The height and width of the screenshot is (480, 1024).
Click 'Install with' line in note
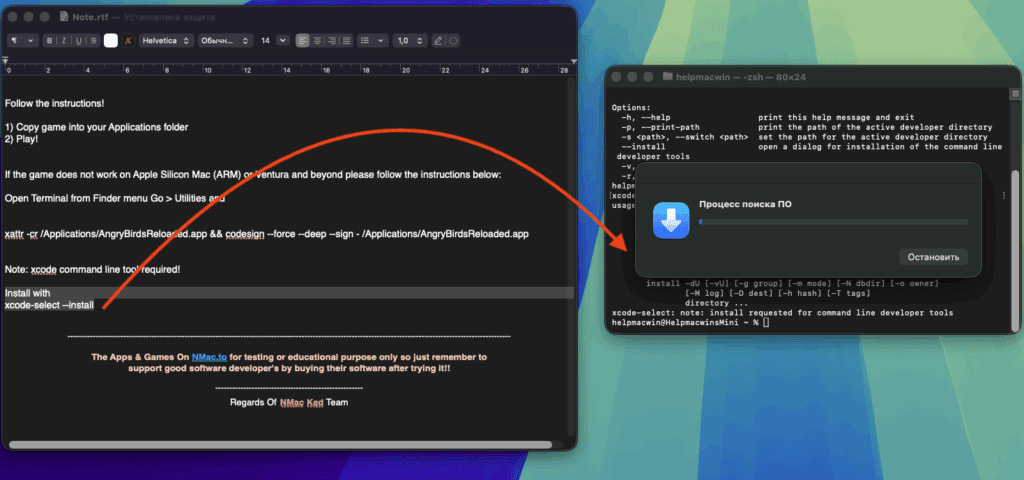pos(27,293)
